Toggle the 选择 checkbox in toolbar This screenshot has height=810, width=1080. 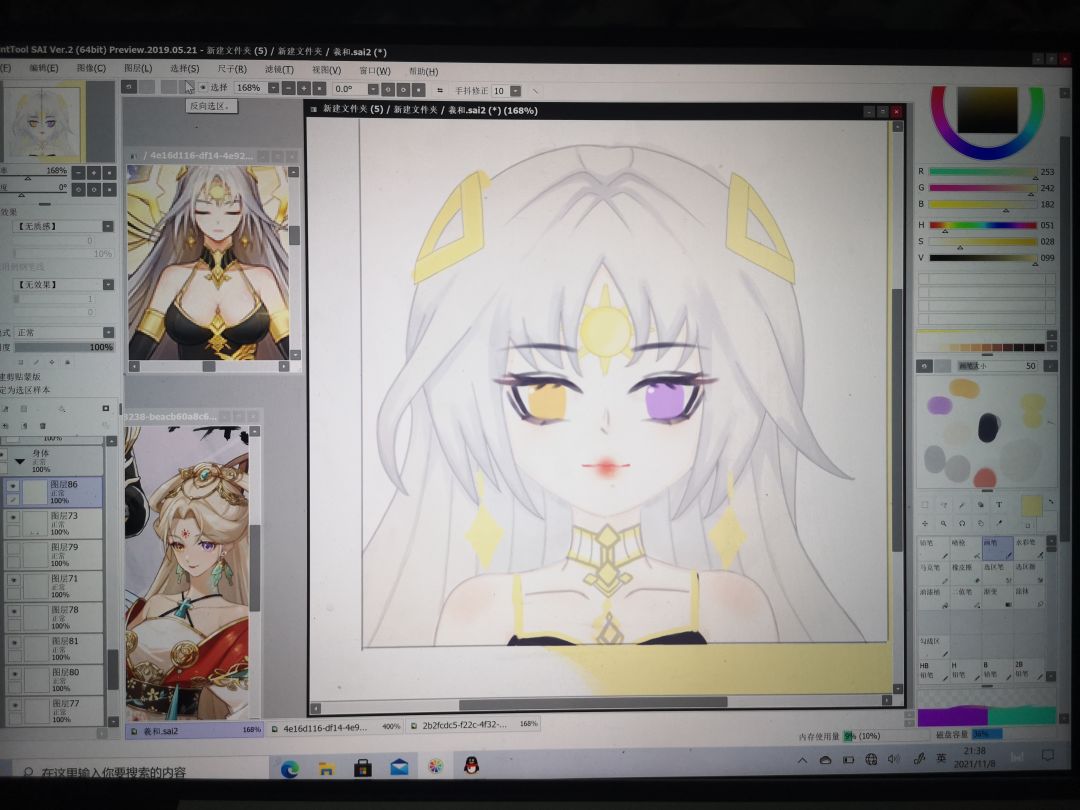pyautogui.click(x=203, y=88)
